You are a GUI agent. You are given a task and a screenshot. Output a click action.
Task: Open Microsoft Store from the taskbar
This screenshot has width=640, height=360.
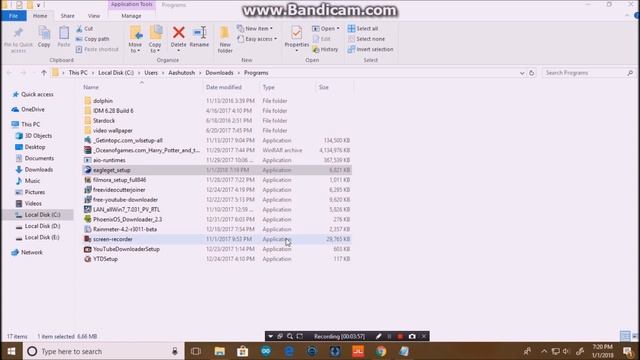point(242,351)
